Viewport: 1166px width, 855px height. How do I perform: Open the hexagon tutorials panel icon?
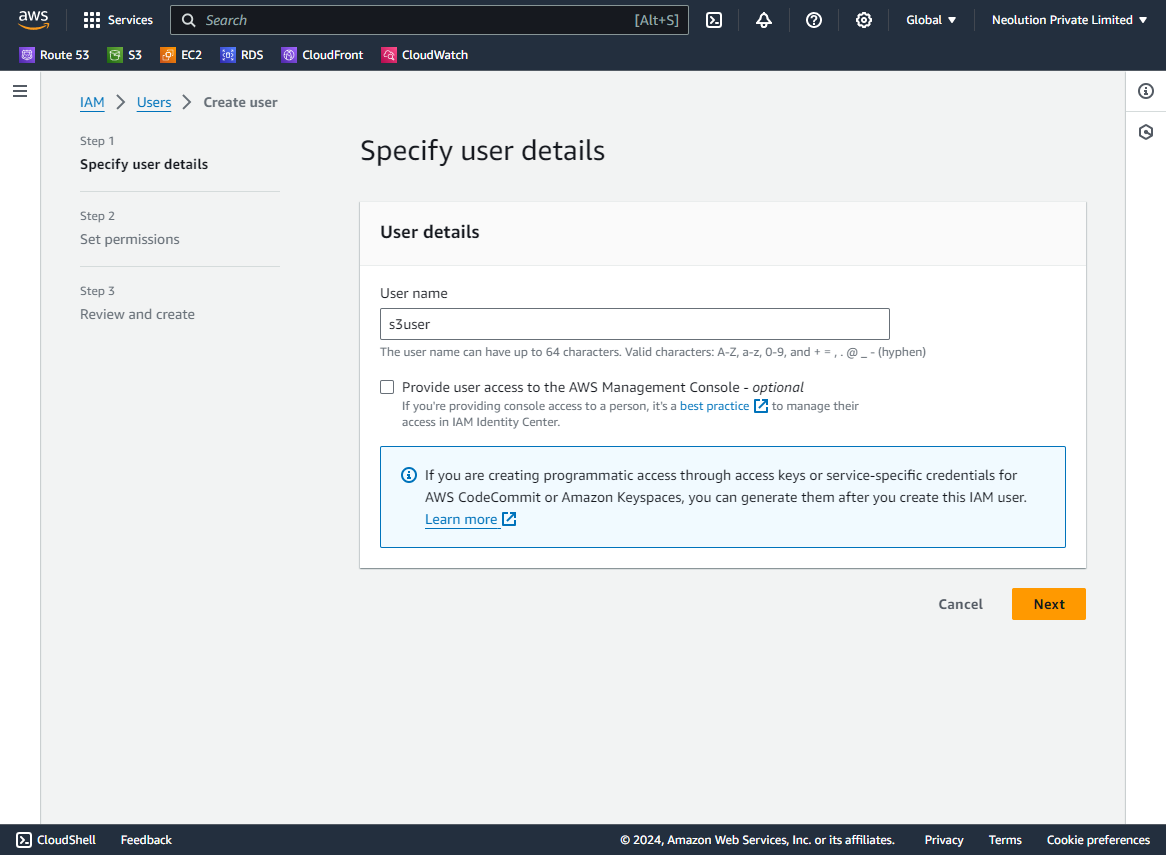click(1146, 132)
